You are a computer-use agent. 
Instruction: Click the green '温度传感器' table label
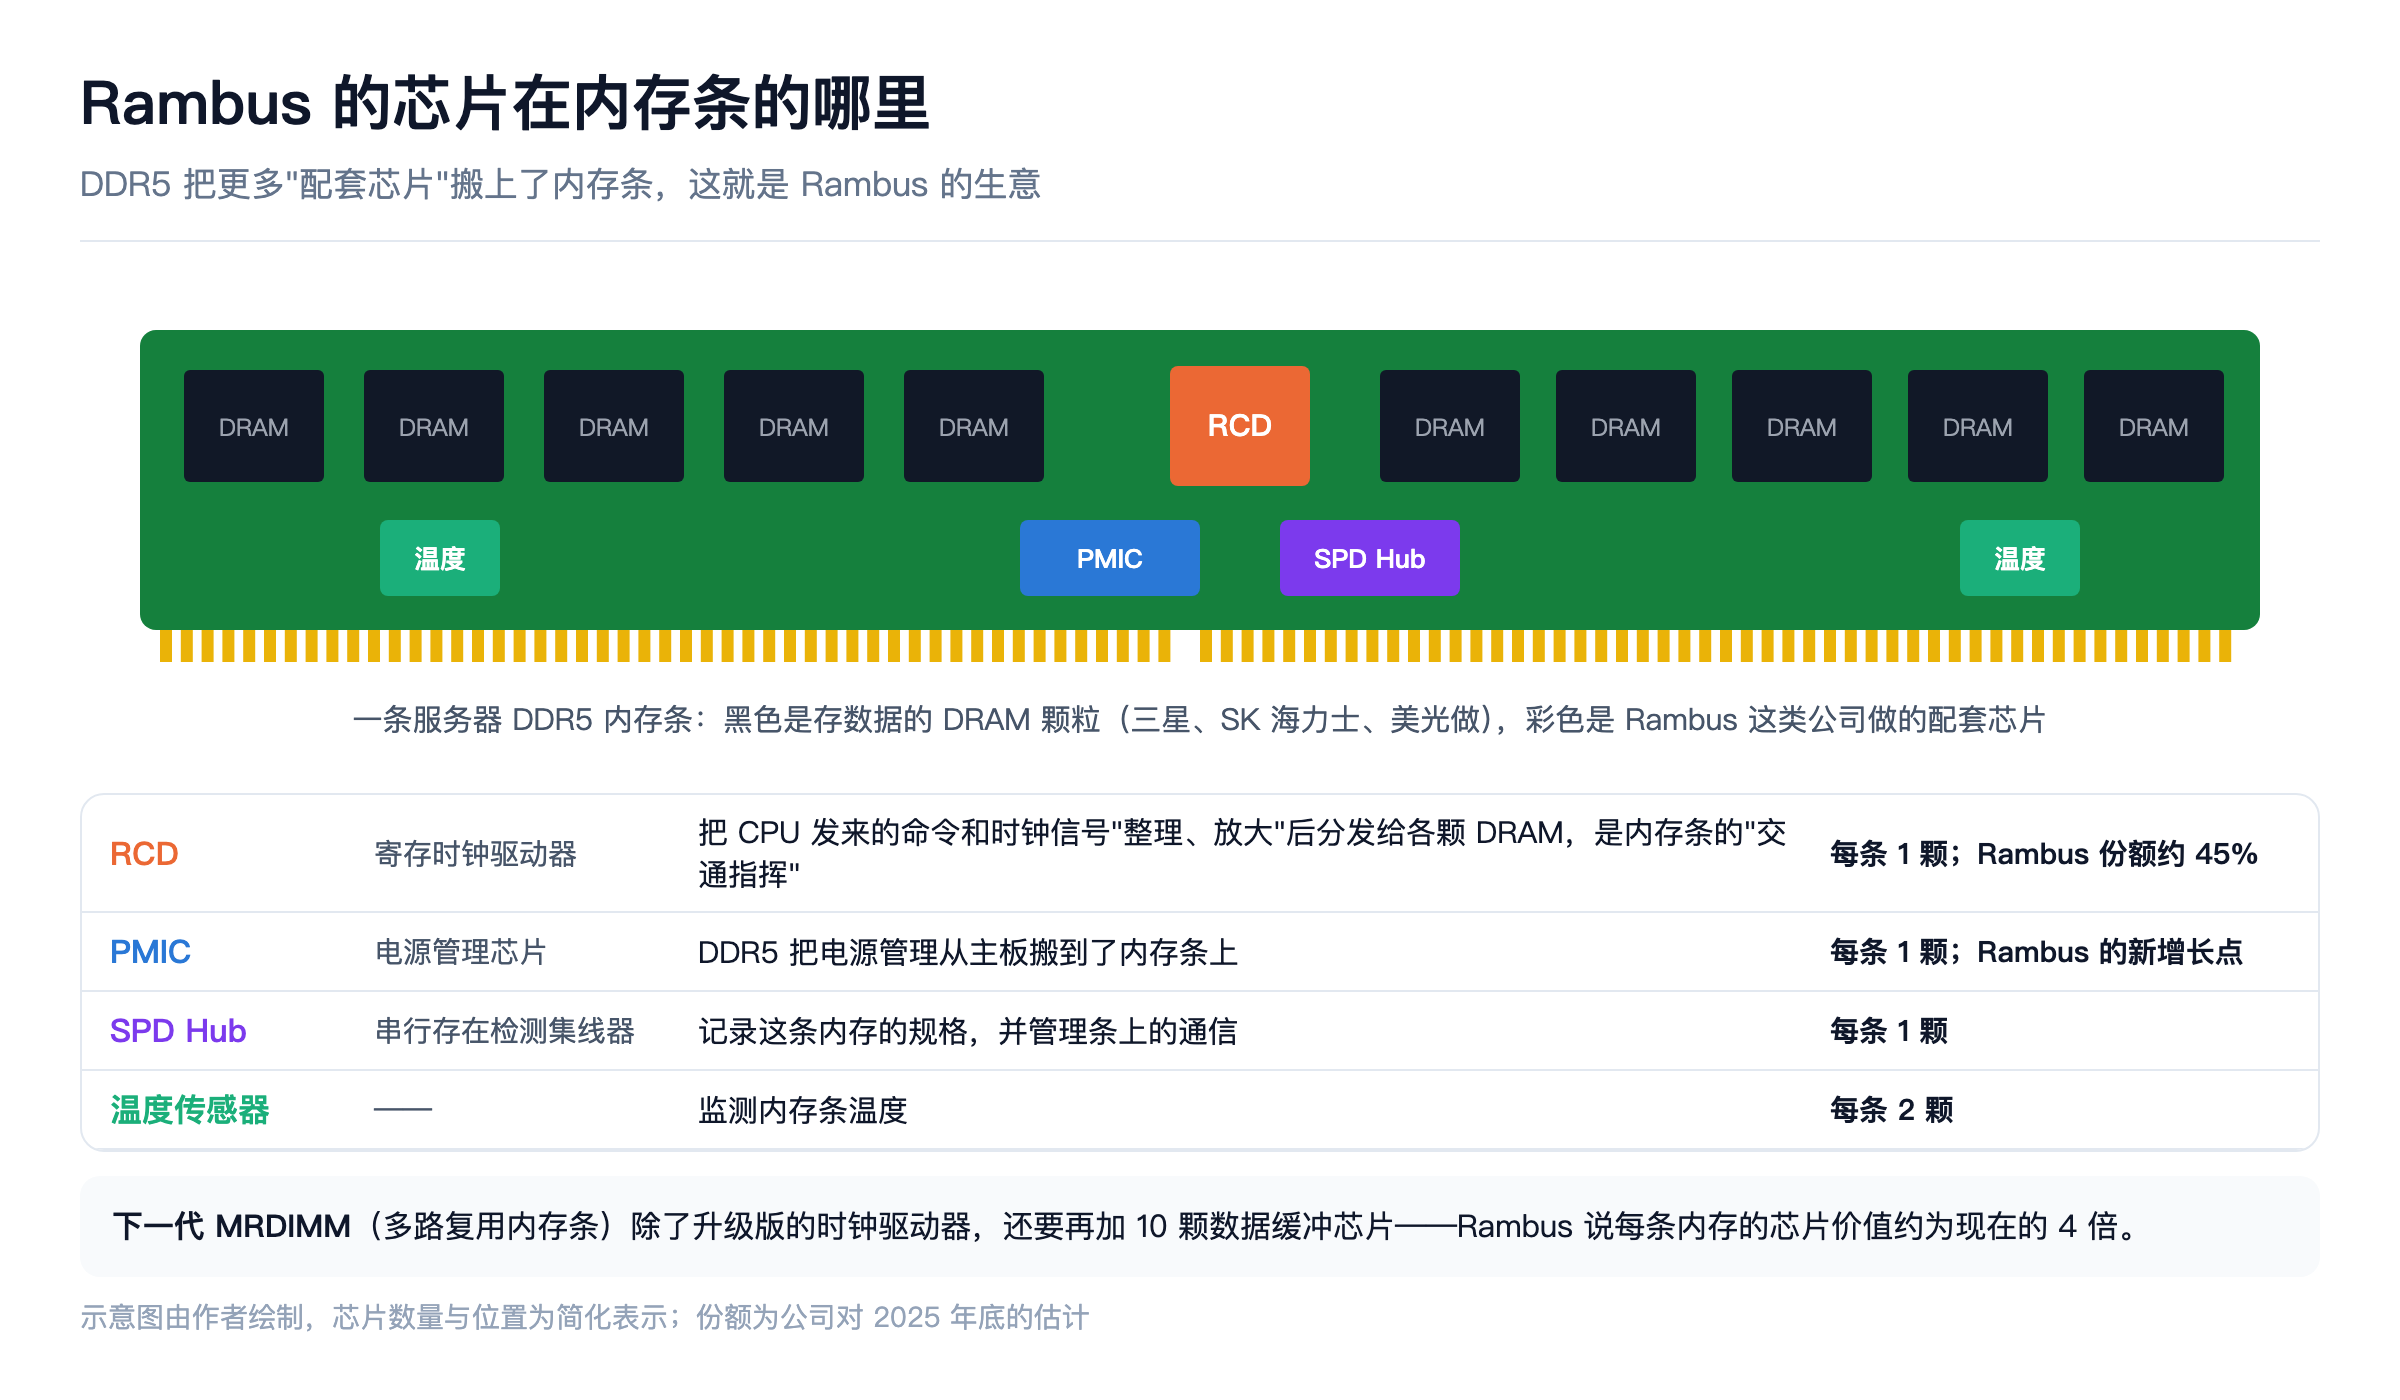(190, 1110)
